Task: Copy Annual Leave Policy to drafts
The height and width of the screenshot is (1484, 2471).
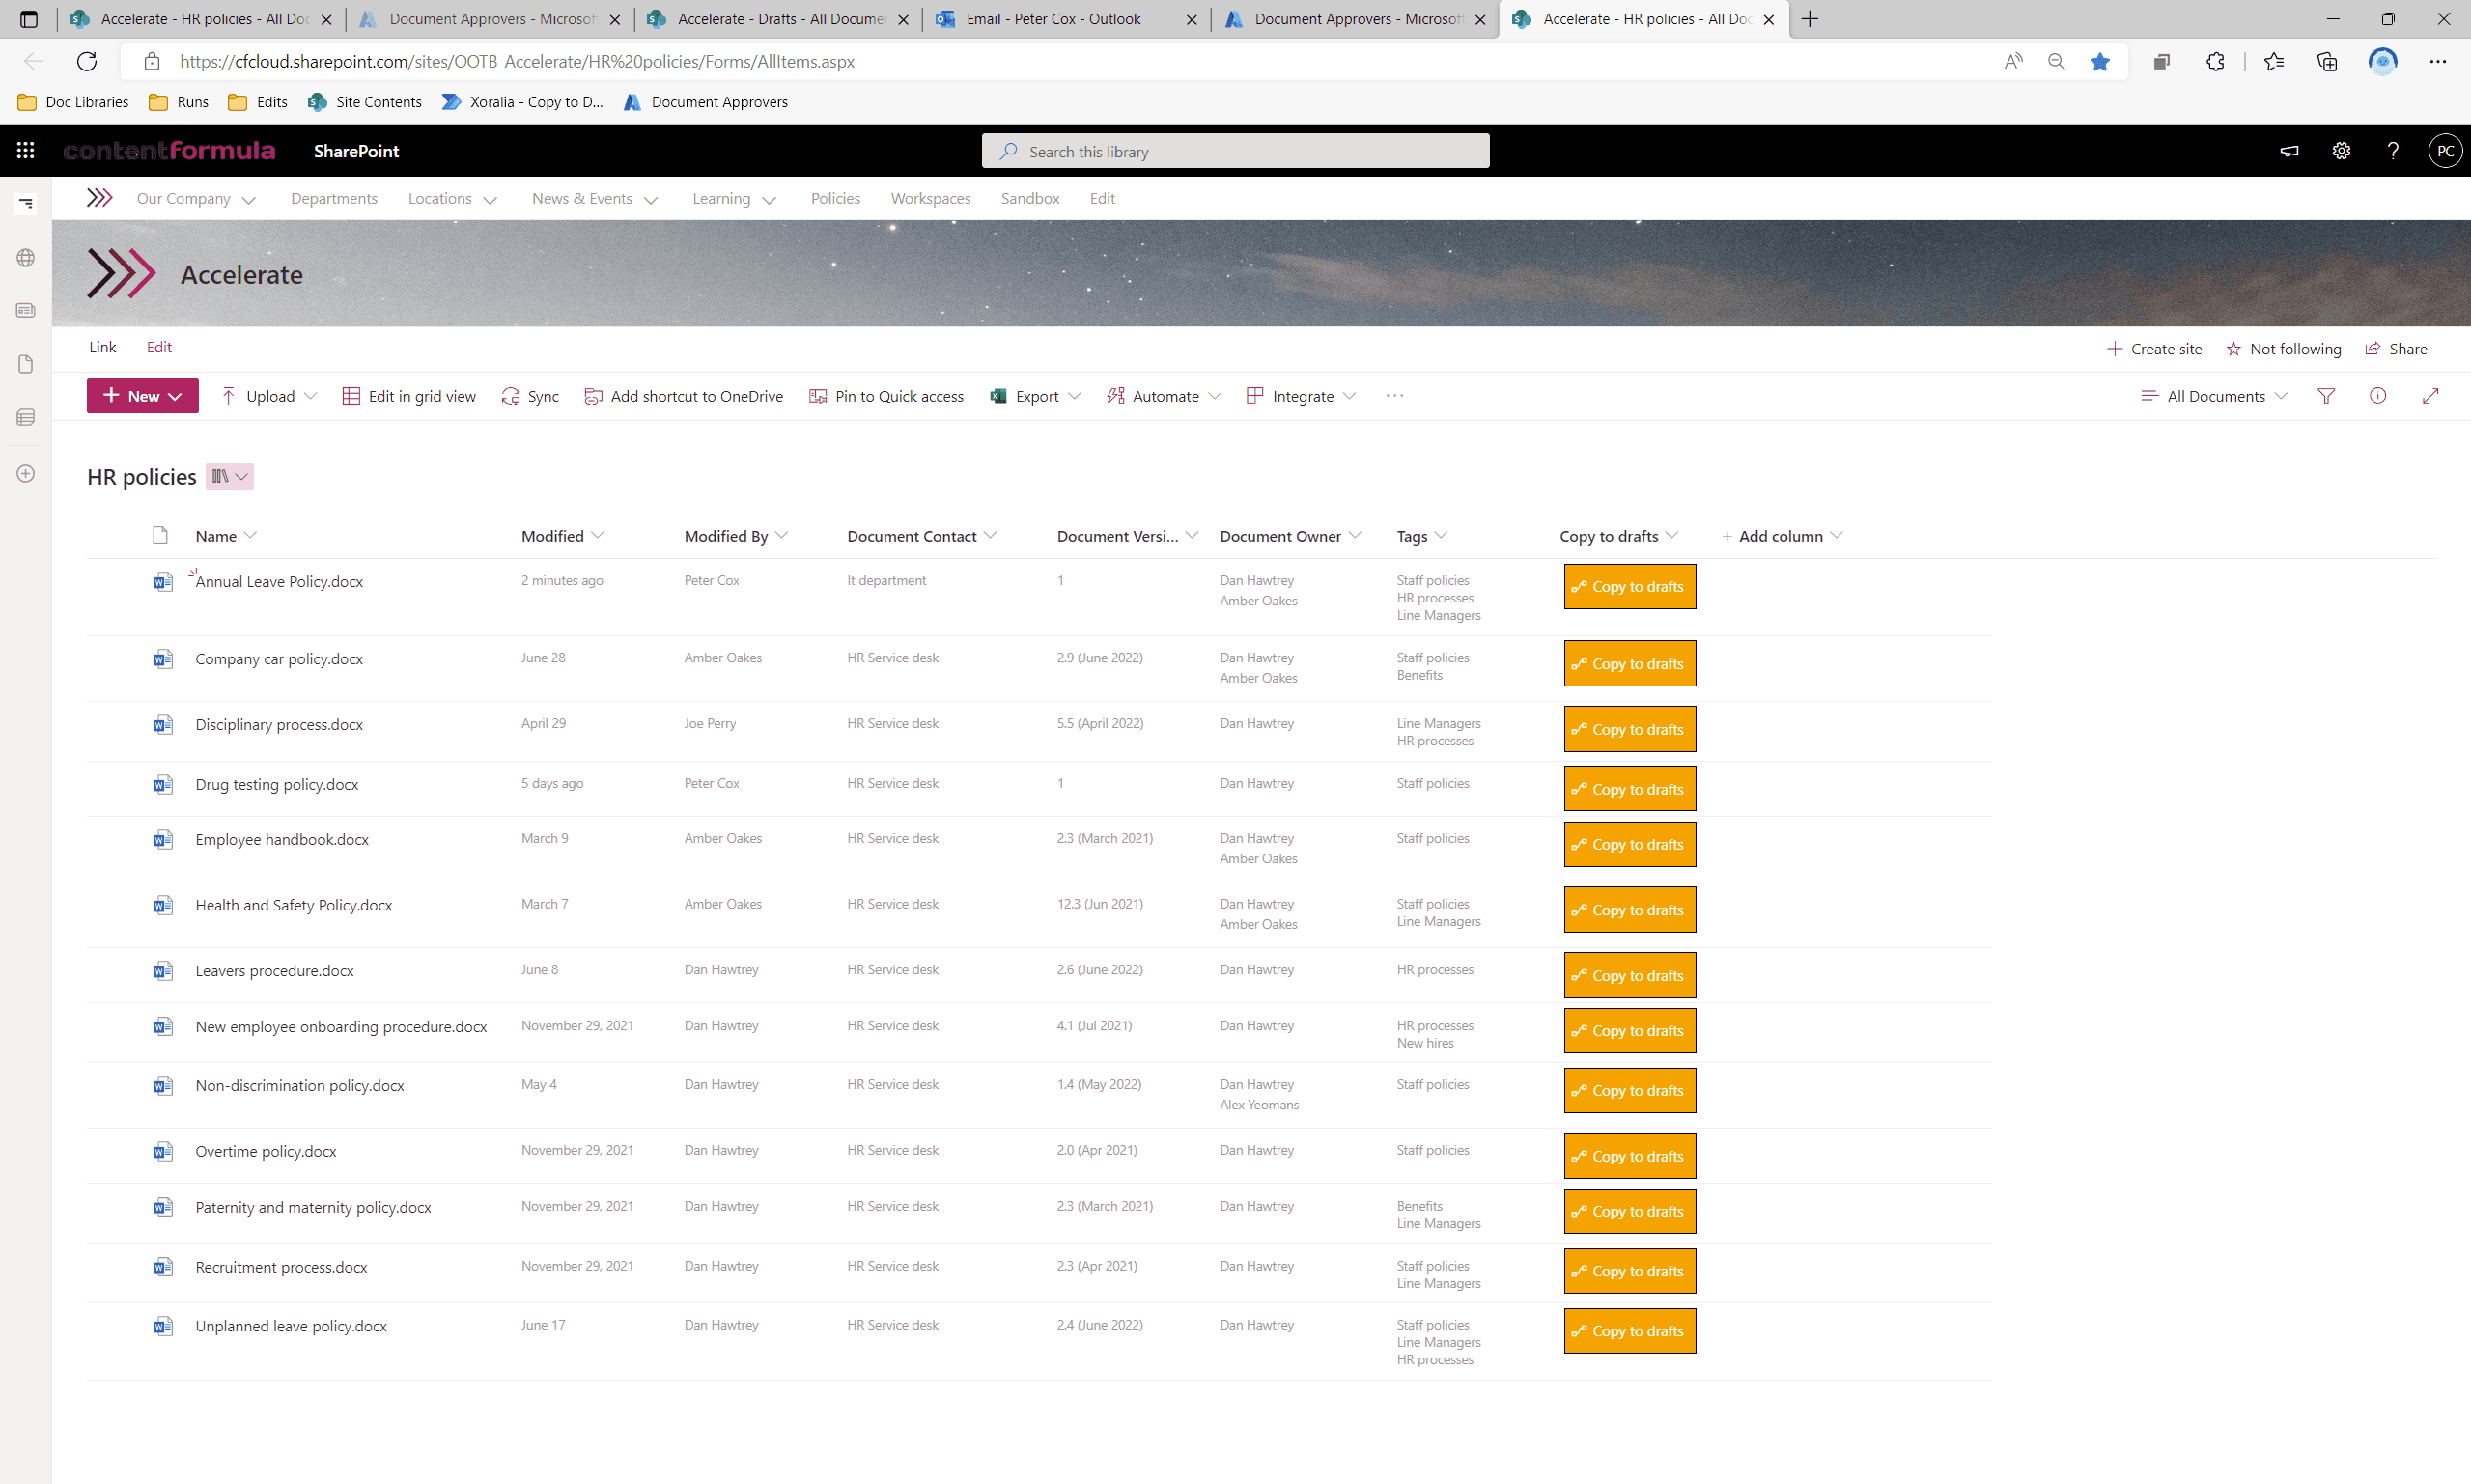Action: 1630,587
